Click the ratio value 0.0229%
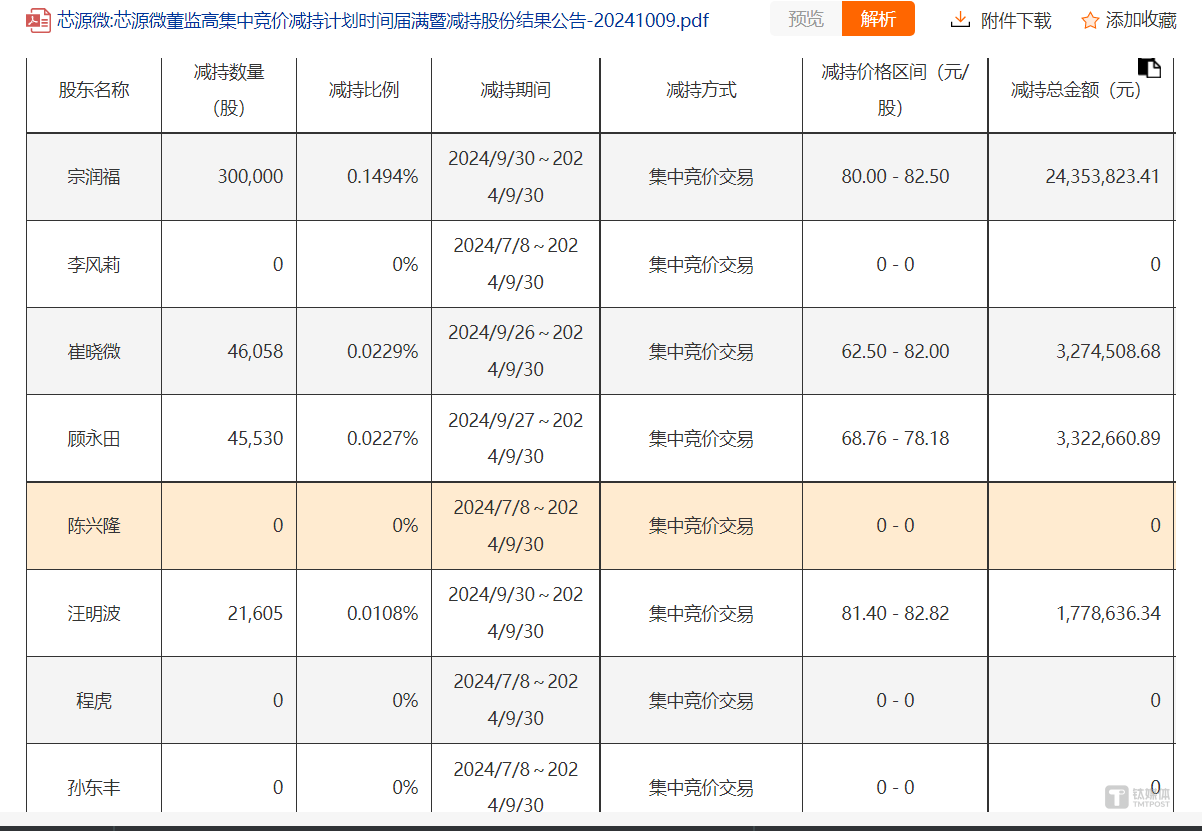Image resolution: width=1202 pixels, height=831 pixels. (383, 351)
